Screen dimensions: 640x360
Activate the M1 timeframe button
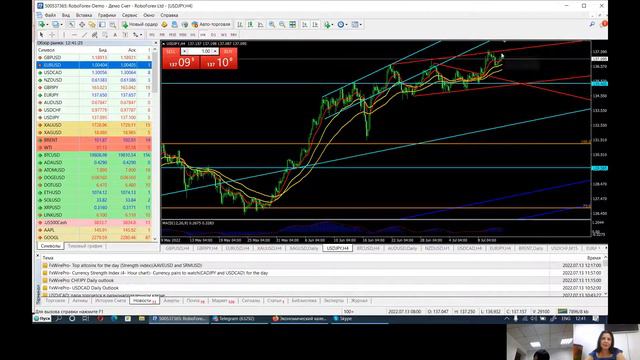coord(152,35)
